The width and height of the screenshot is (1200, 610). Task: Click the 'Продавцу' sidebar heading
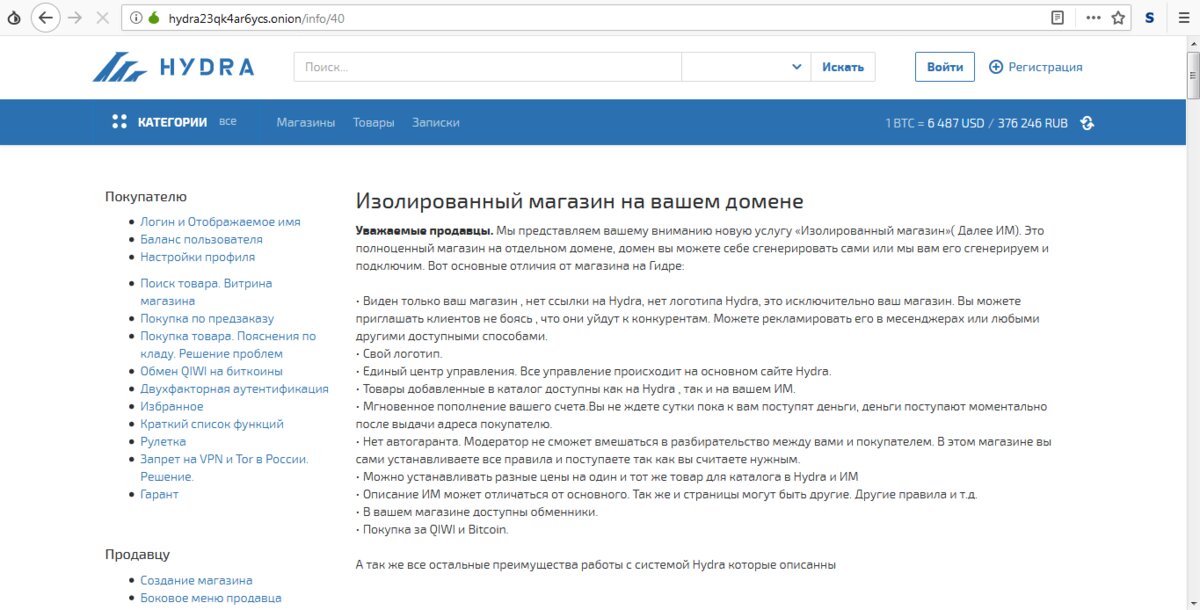[138, 554]
